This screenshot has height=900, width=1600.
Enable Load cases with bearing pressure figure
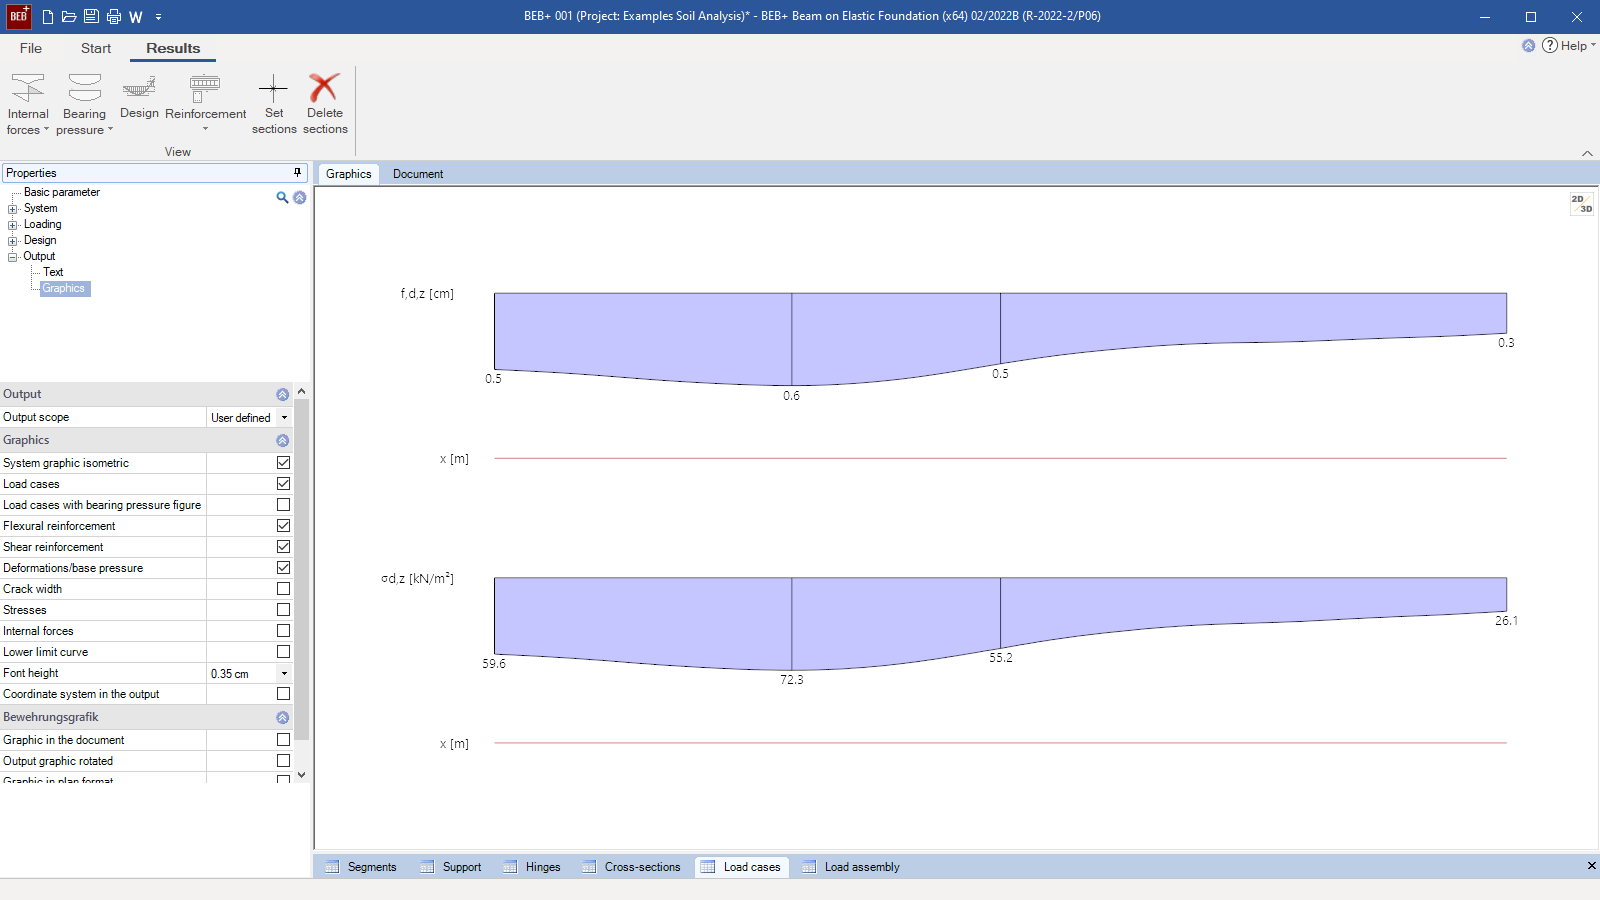[x=283, y=505]
